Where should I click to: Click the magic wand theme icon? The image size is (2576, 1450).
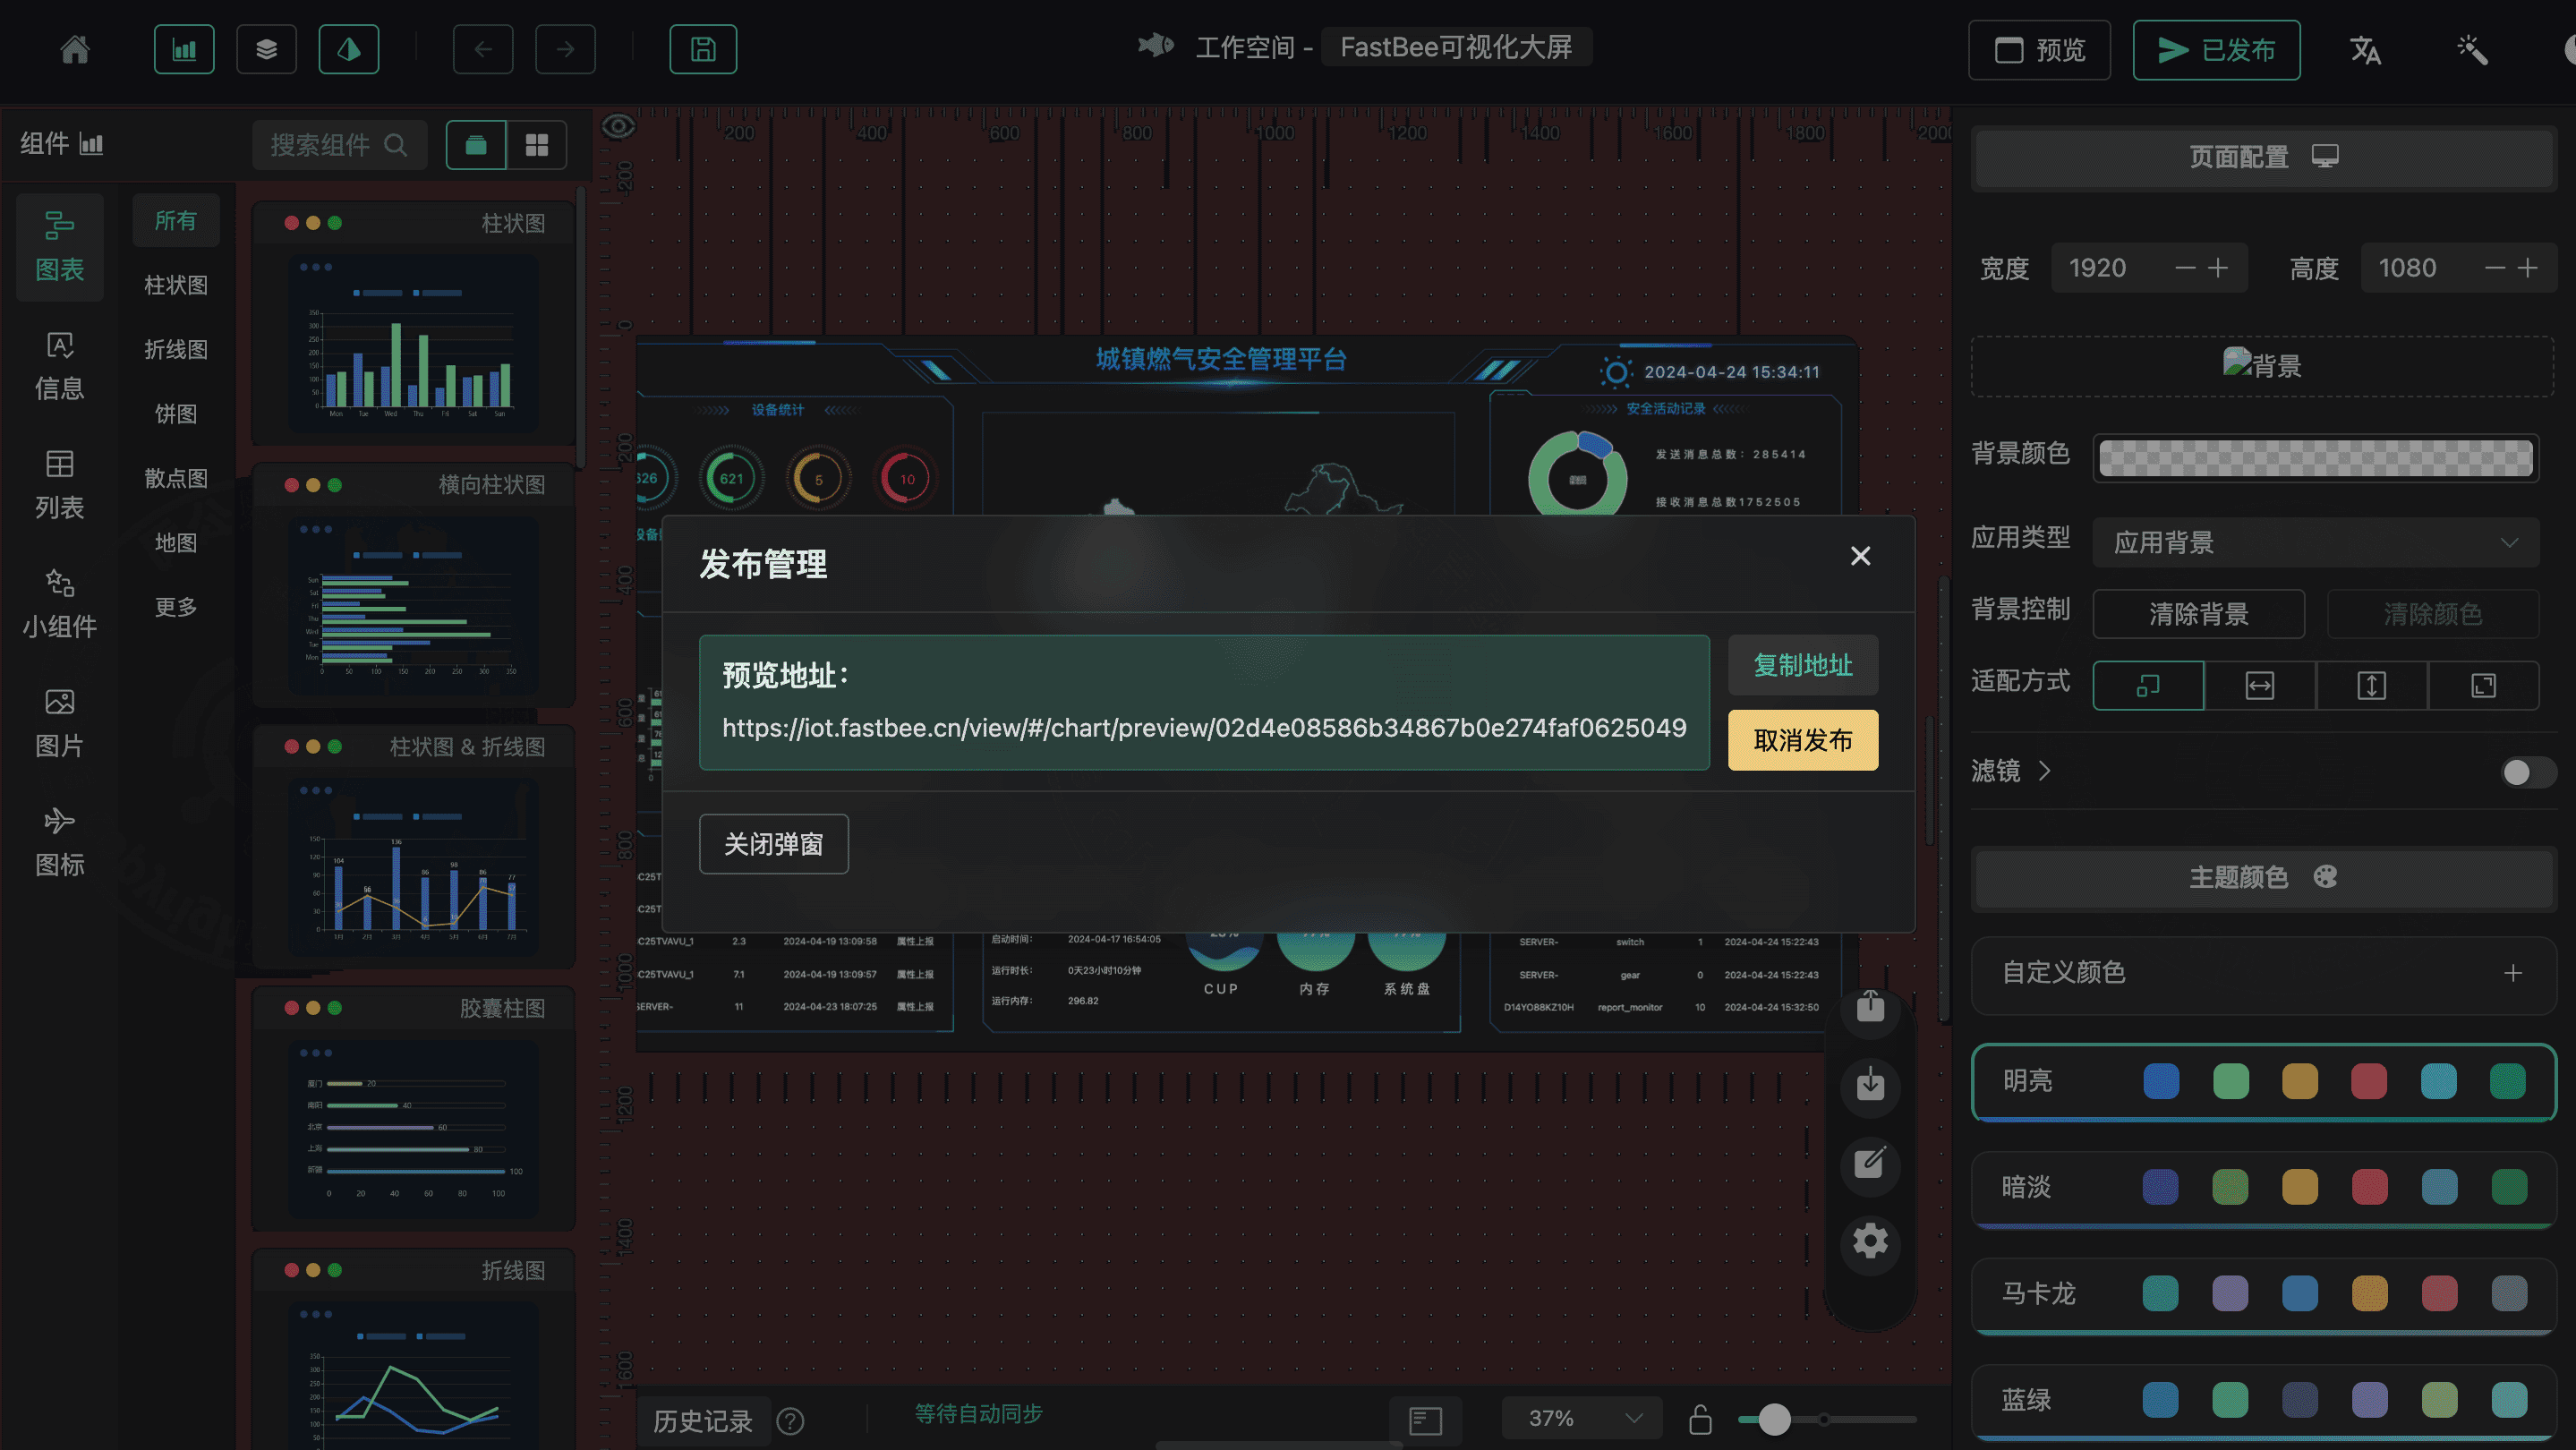point(2472,50)
